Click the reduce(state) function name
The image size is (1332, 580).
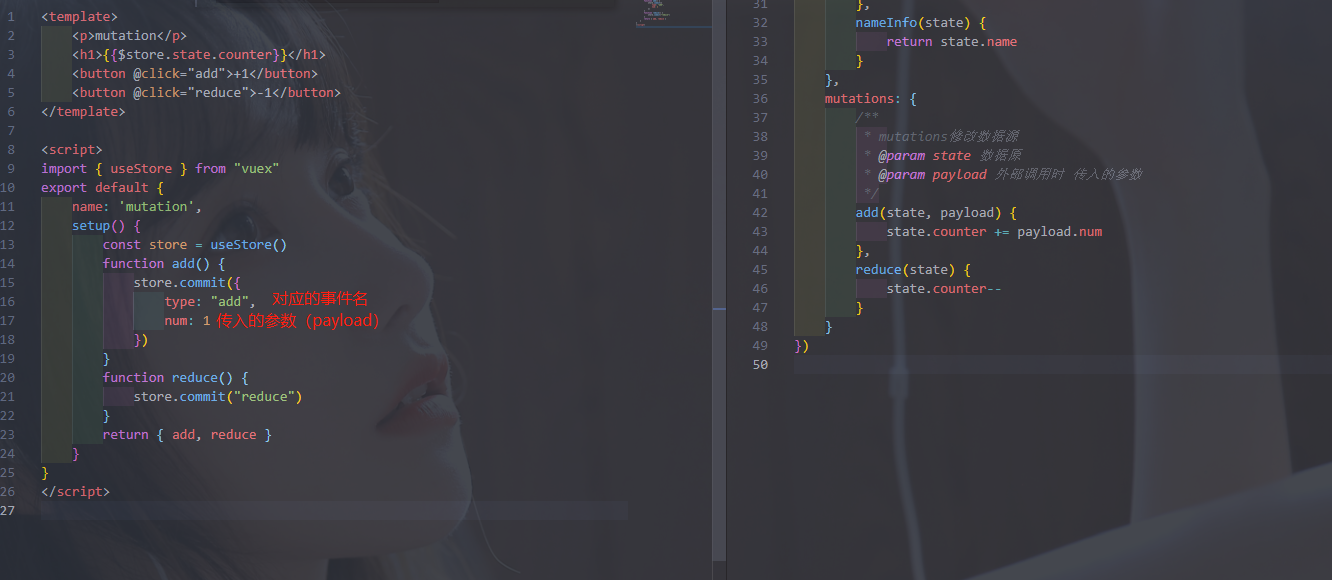click(879, 270)
